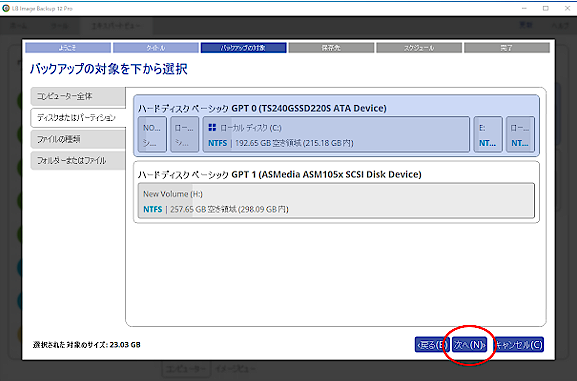Click the Windows logo icon on C: partition

(212, 128)
